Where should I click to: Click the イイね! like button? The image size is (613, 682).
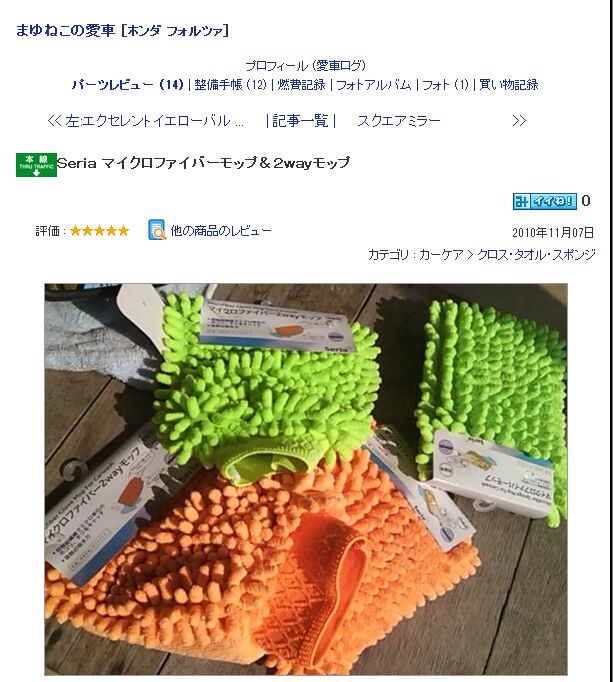545,201
